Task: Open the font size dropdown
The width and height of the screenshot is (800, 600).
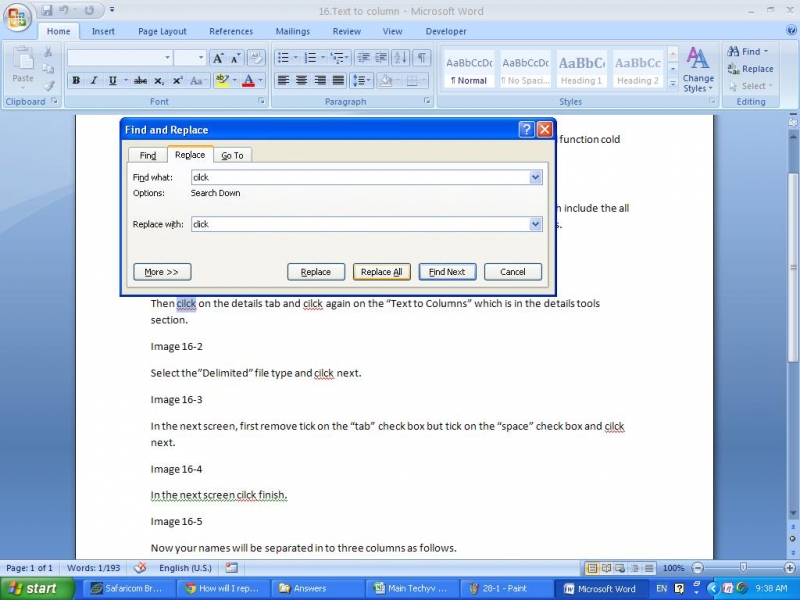Action: [x=201, y=58]
